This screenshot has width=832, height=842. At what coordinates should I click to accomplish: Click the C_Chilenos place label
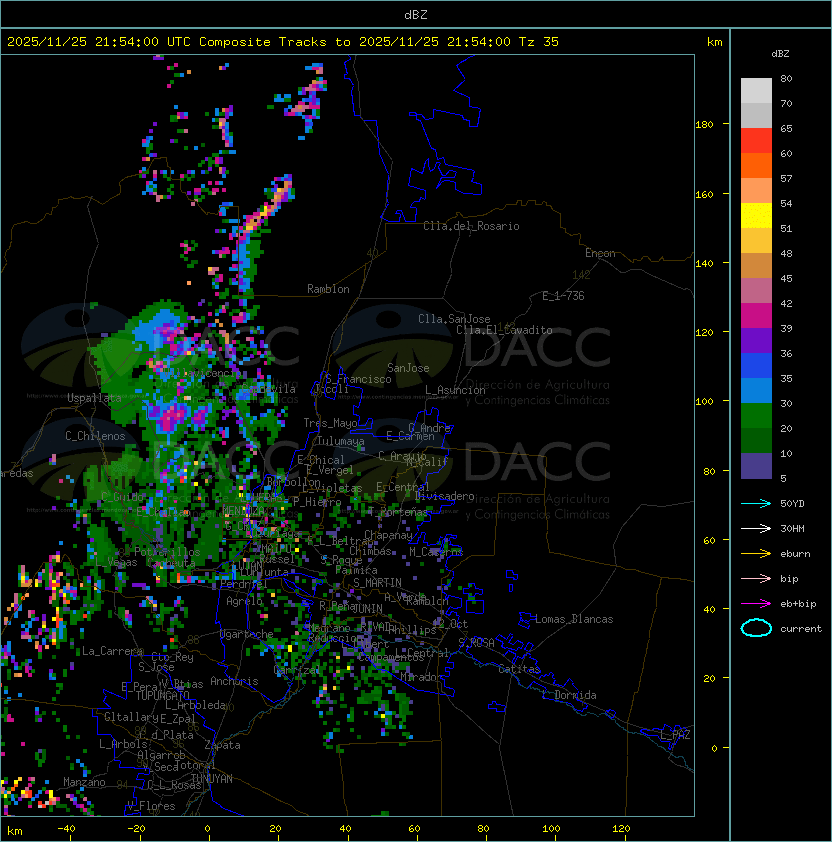(x=95, y=435)
